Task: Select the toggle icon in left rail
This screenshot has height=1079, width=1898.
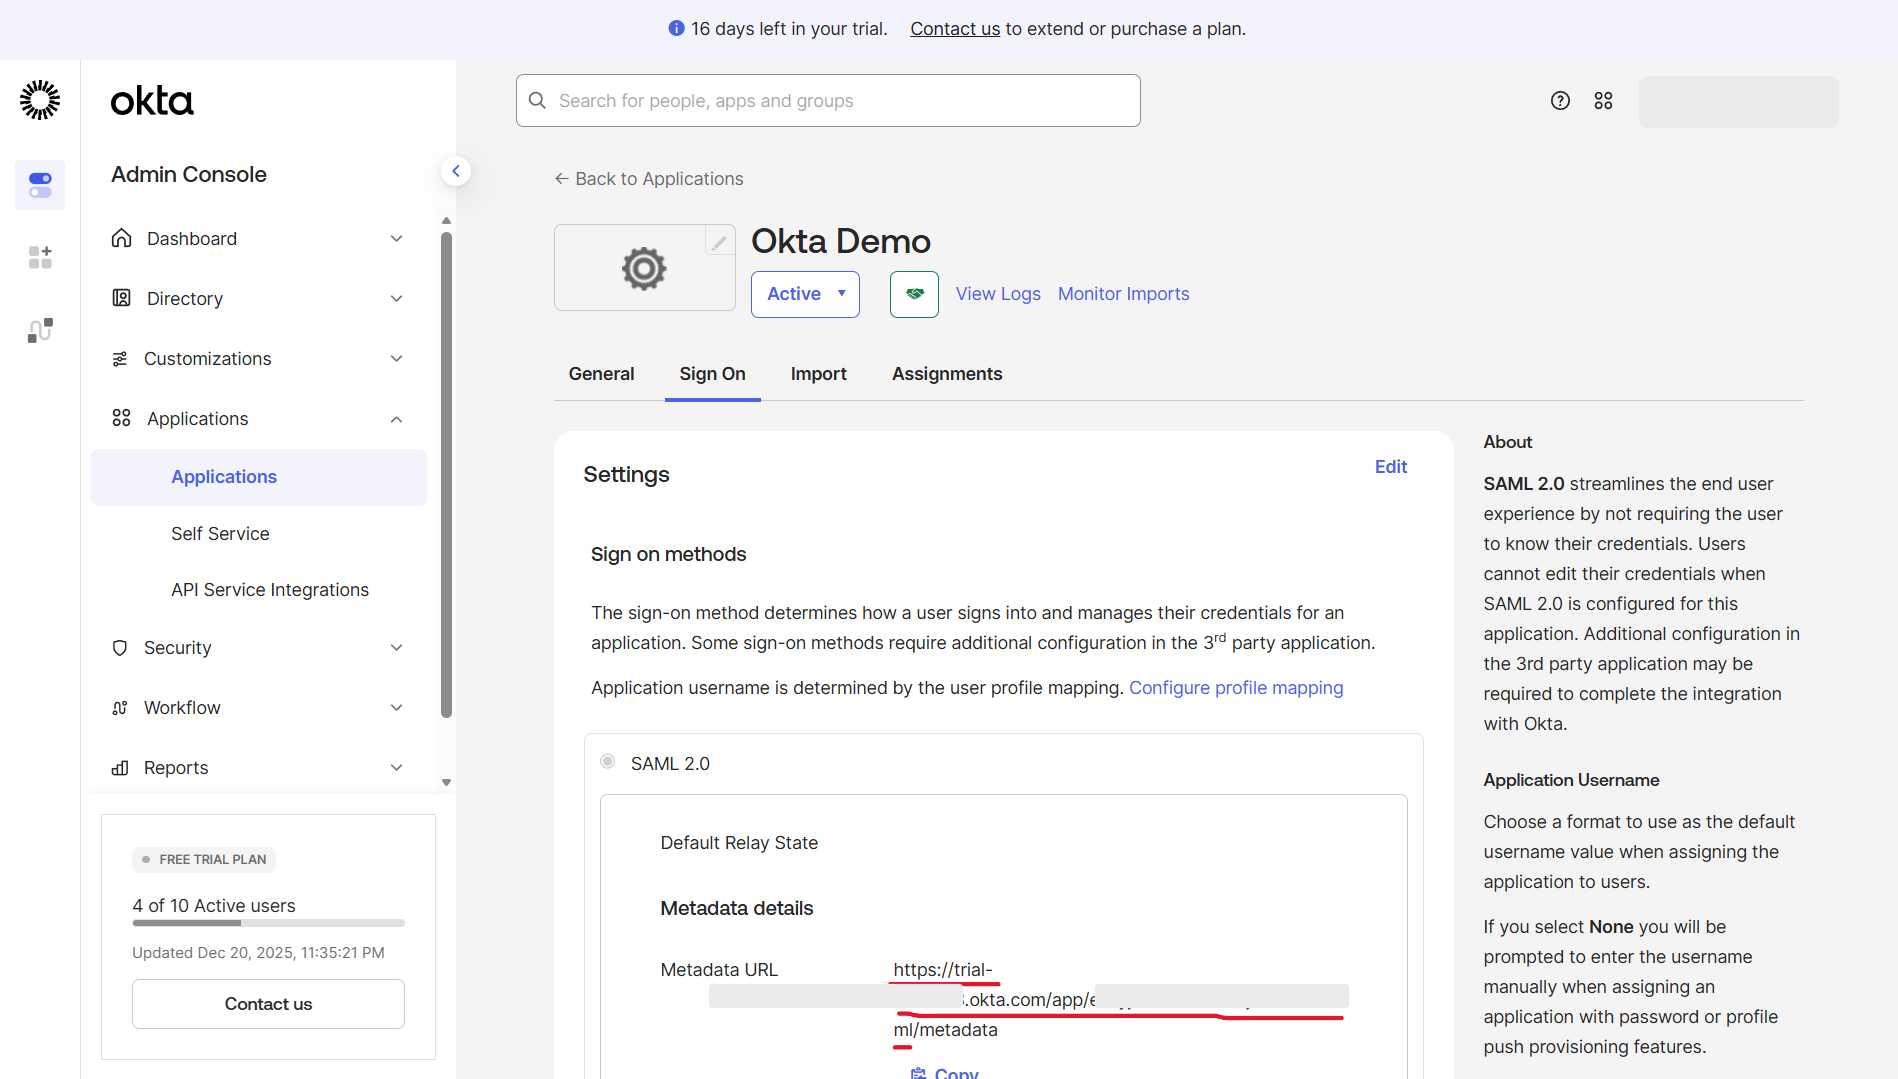Action: point(40,185)
